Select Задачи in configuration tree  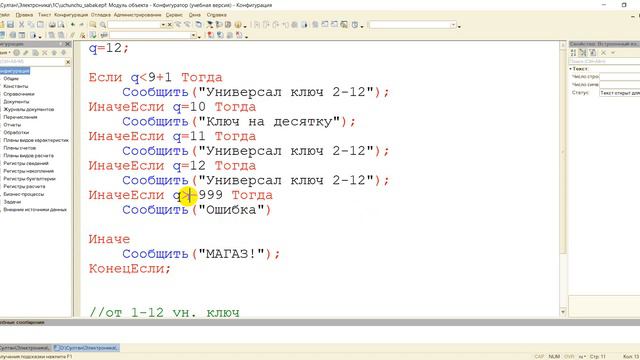(12, 202)
